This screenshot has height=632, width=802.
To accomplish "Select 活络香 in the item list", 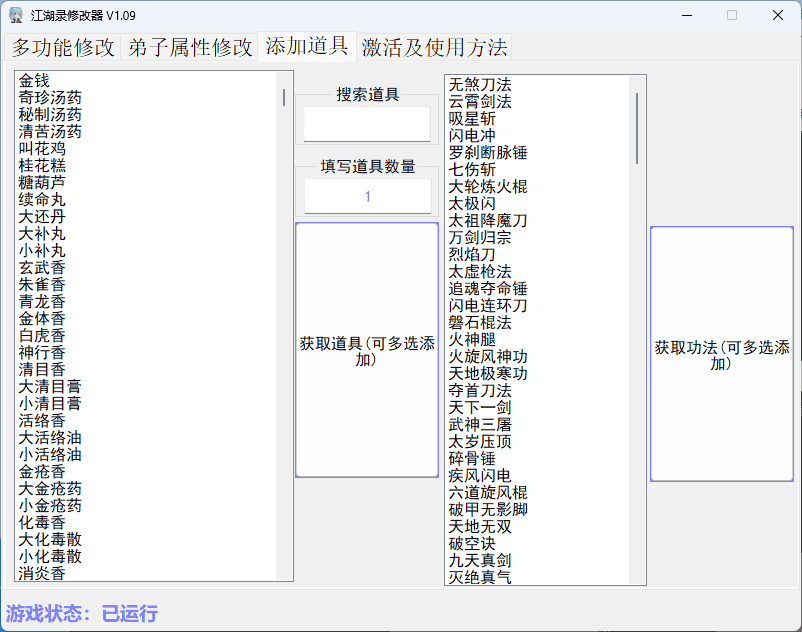I will [42, 420].
